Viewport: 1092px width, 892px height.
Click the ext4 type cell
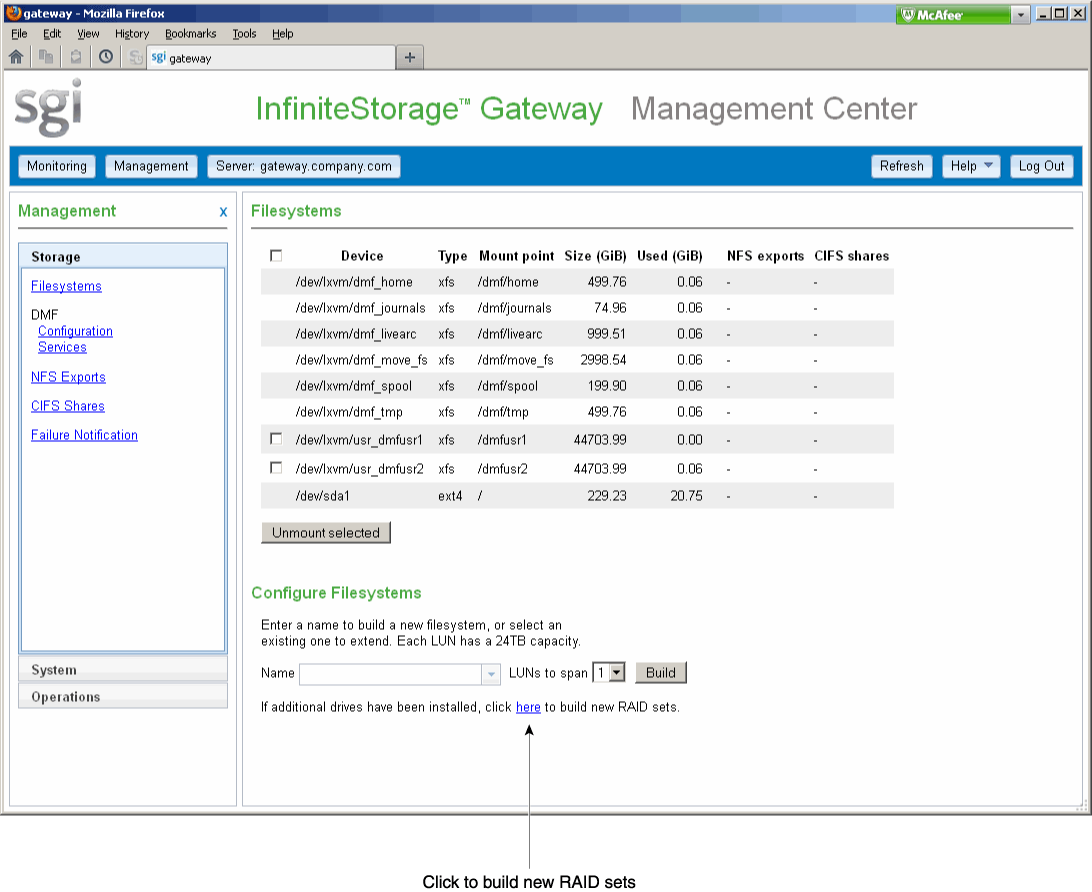pyautogui.click(x=450, y=496)
